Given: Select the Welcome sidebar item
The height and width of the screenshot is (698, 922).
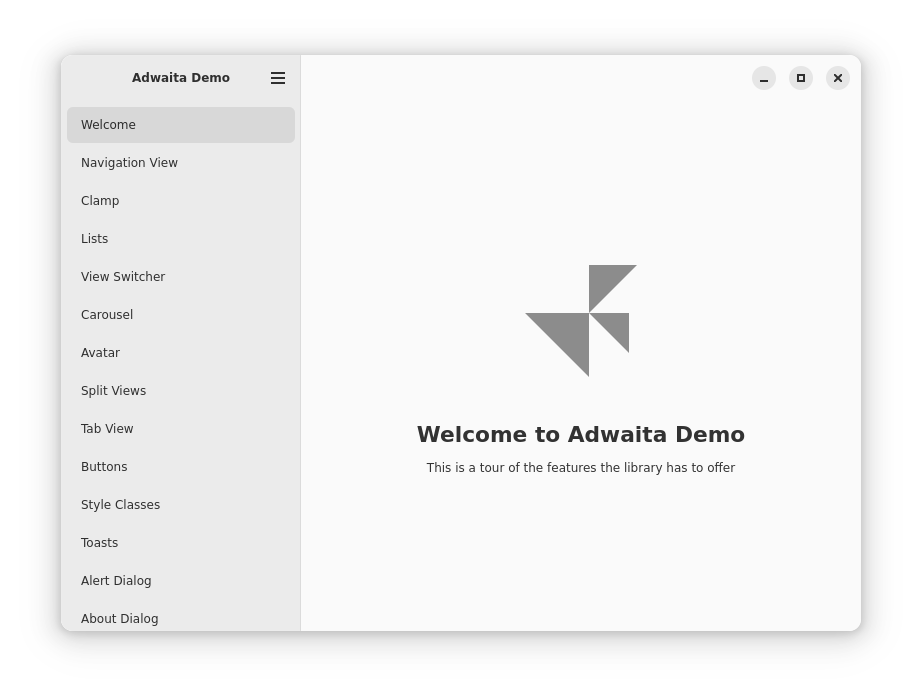Looking at the screenshot, I should [x=180, y=125].
